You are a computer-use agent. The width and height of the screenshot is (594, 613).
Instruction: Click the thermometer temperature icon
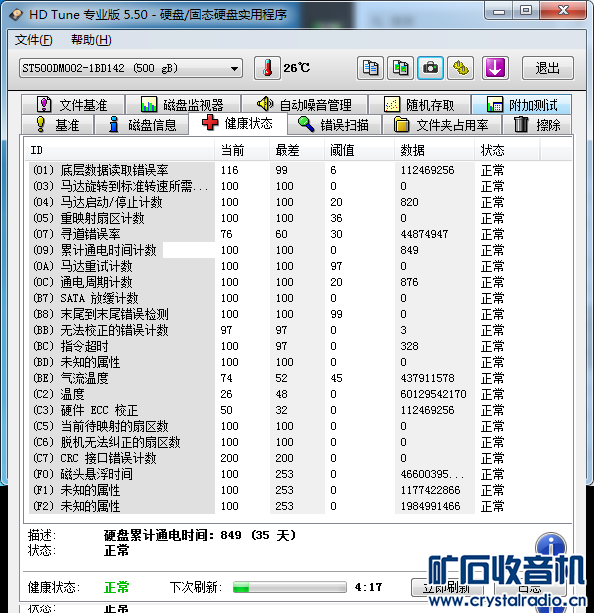(x=267, y=68)
